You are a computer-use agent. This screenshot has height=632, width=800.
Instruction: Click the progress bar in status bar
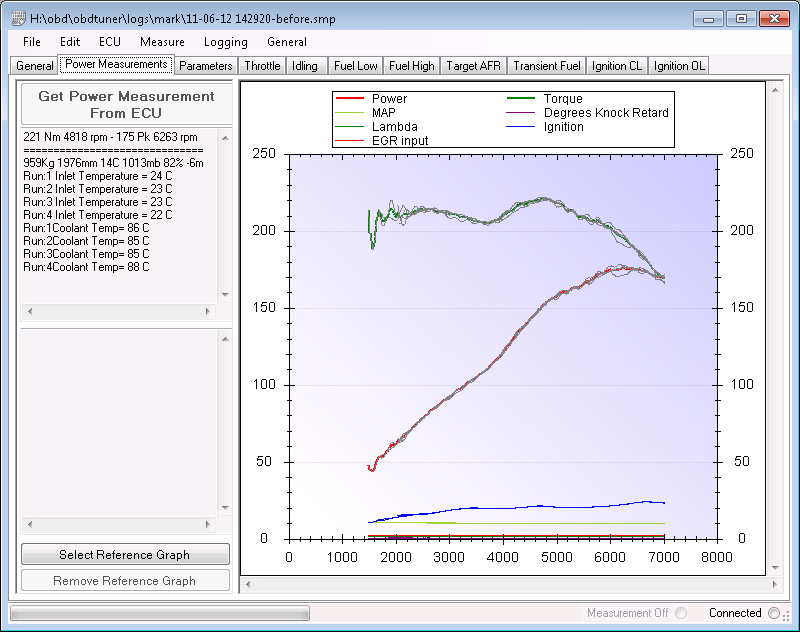click(160, 613)
